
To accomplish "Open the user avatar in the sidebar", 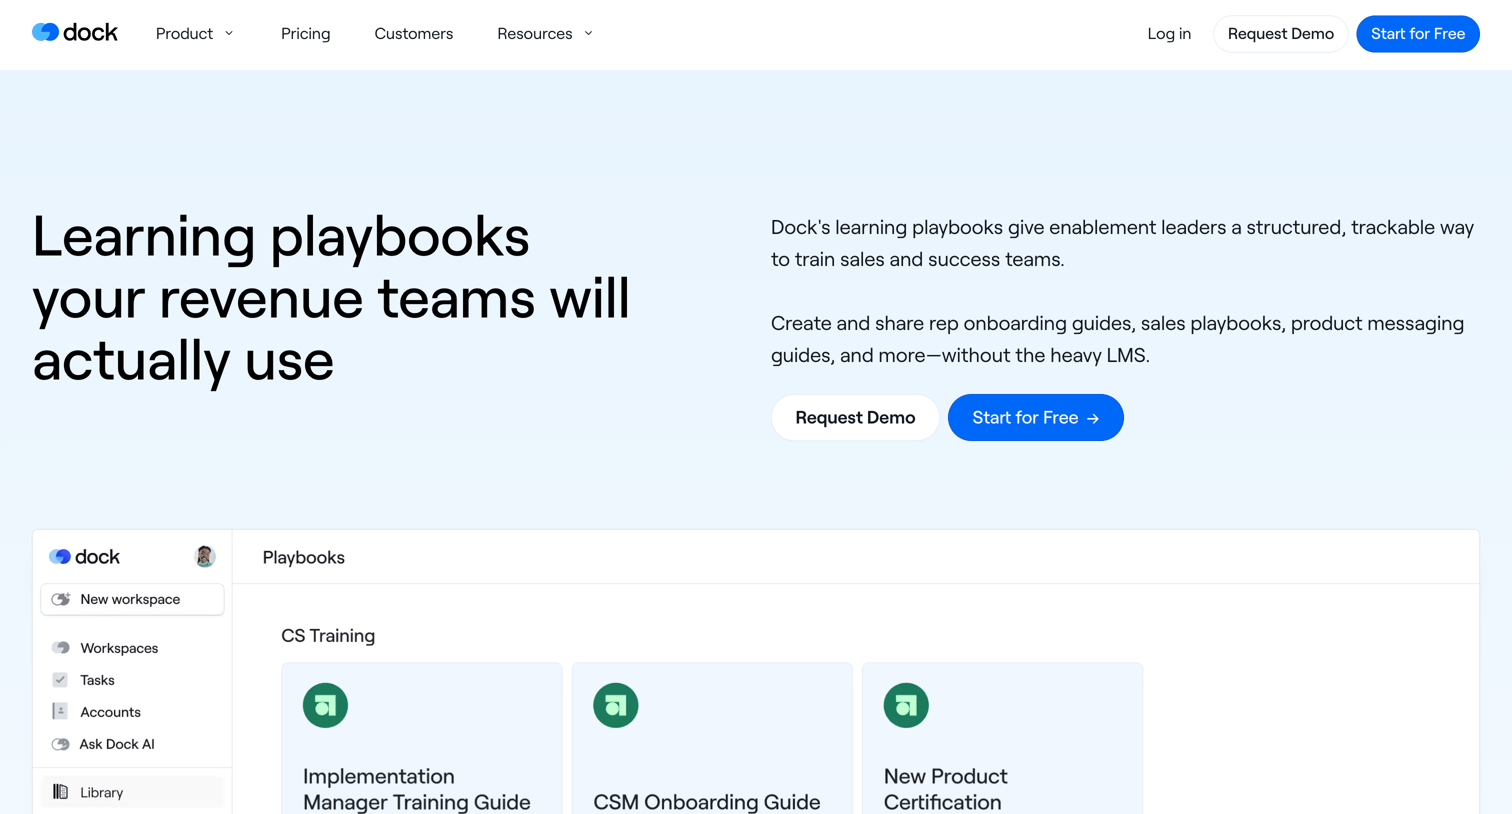I will (205, 557).
